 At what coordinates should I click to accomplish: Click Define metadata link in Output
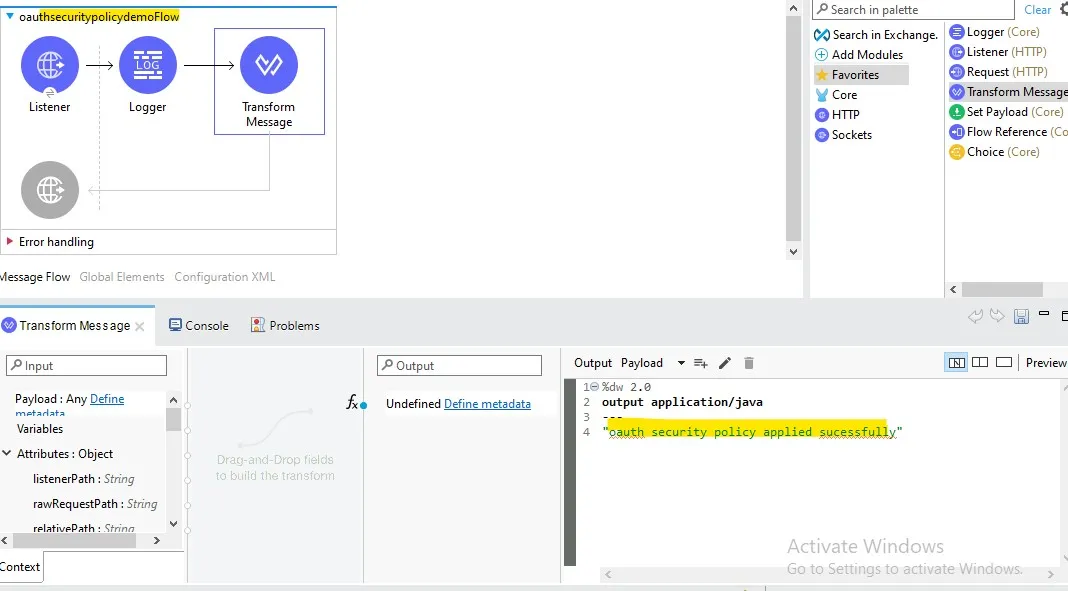[487, 404]
